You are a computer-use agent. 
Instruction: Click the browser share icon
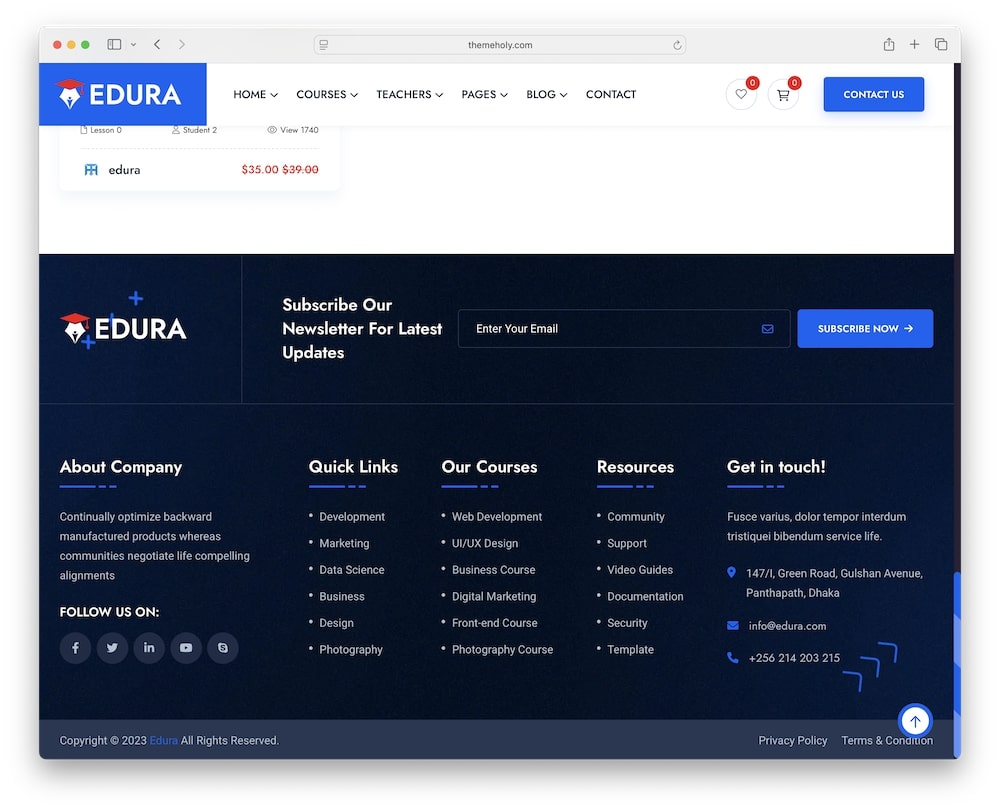coord(889,44)
